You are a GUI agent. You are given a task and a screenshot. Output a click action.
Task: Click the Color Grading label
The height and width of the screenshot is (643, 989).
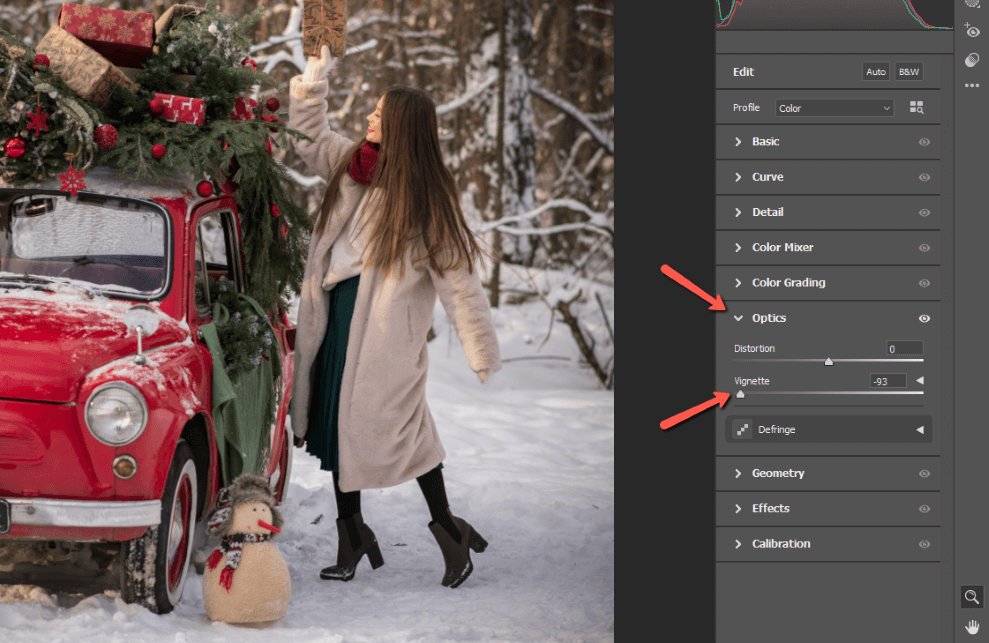click(x=788, y=283)
